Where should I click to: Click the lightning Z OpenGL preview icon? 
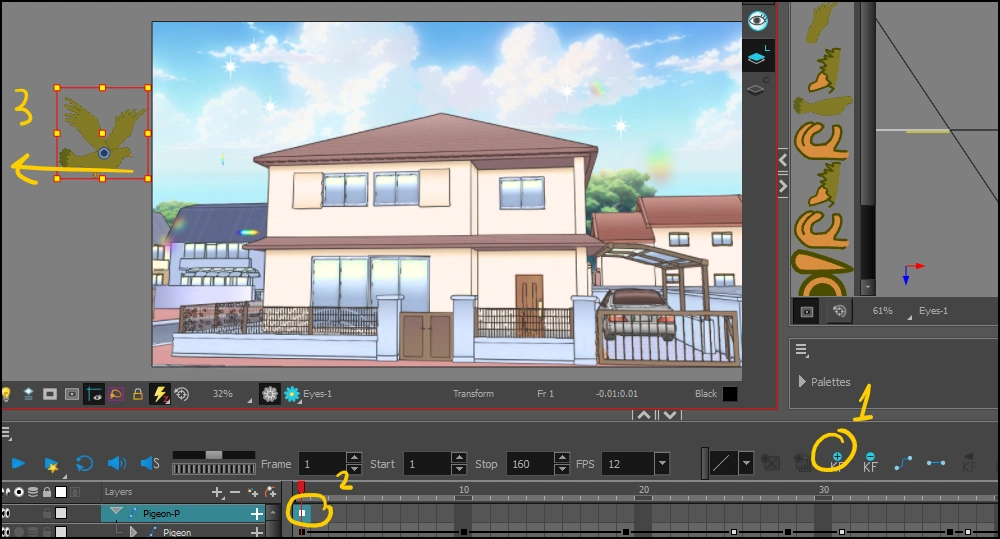[x=159, y=394]
